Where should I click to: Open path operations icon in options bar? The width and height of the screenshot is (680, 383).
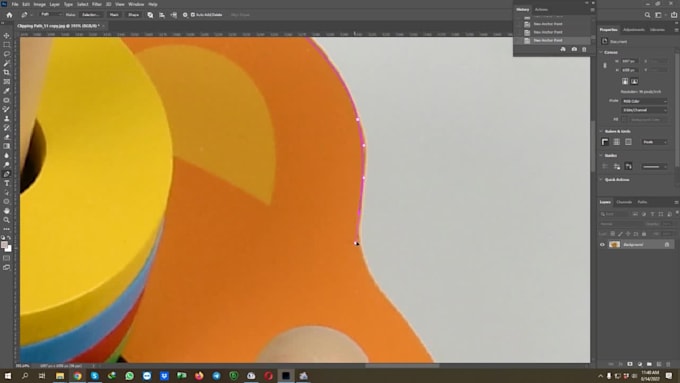tap(150, 15)
